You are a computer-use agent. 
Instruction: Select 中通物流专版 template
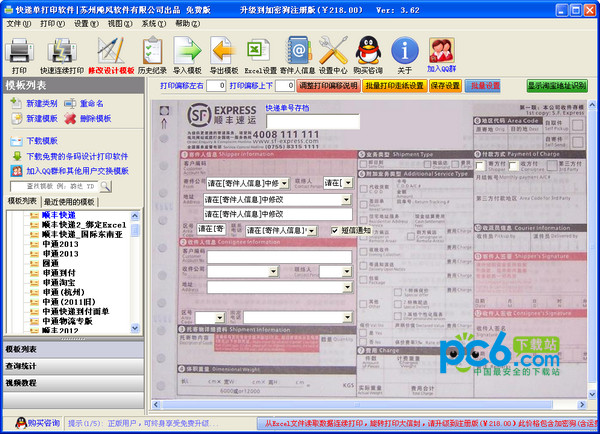click(x=67, y=321)
